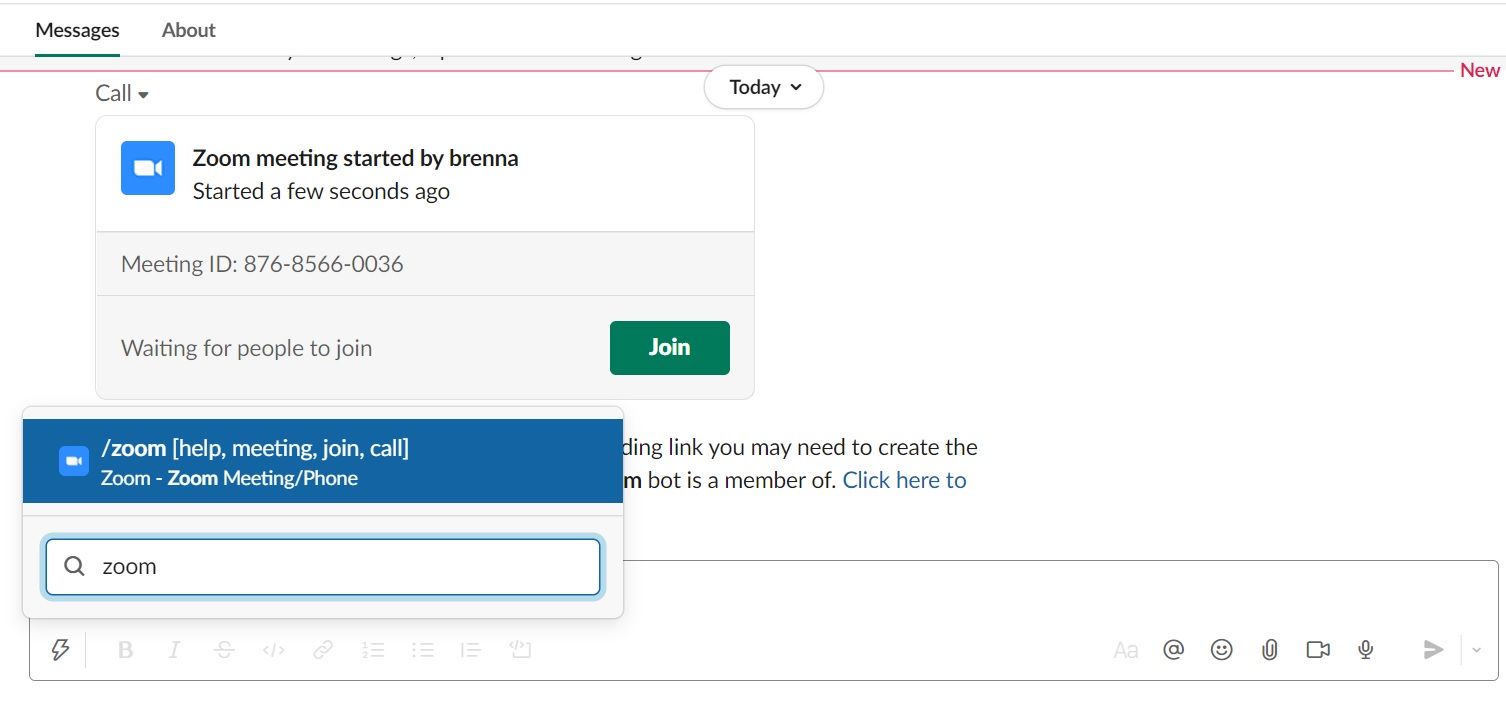Toggle the Aa formatting bar
Image resolution: width=1506 pixels, height=713 pixels.
[1125, 649]
